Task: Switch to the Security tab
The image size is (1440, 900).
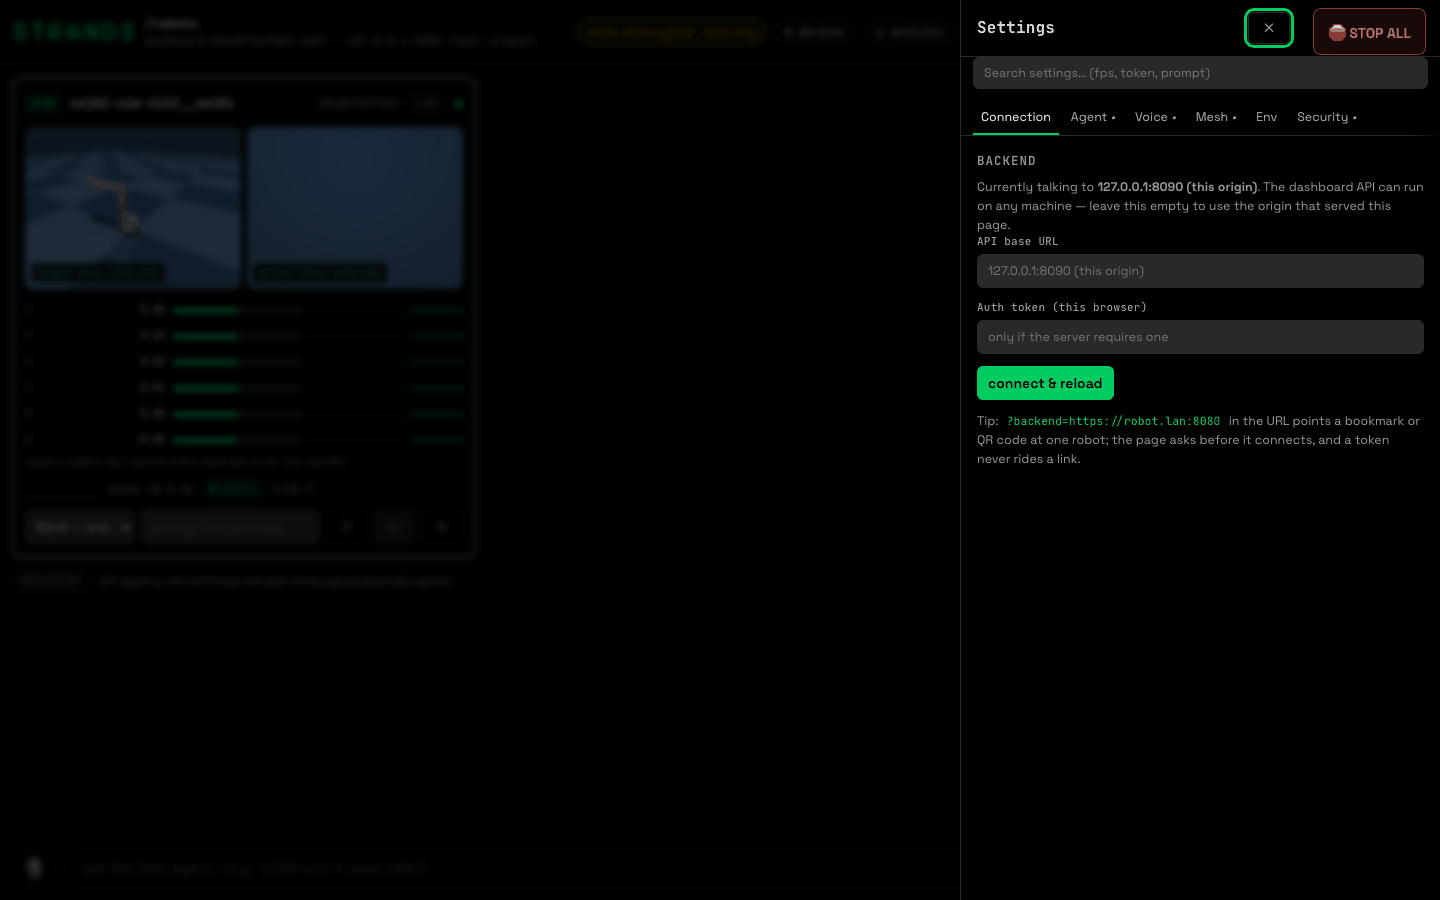Action: [1326, 117]
